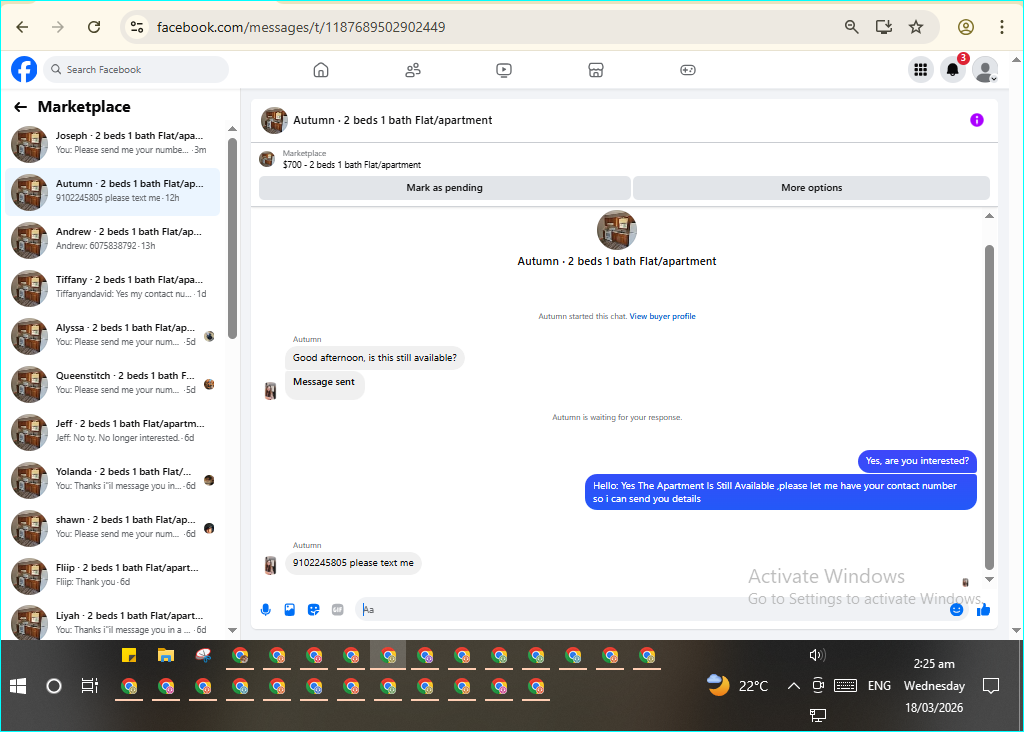Open the zoom magnifier icon in the address bar
The width and height of the screenshot is (1024, 732).
click(x=852, y=27)
